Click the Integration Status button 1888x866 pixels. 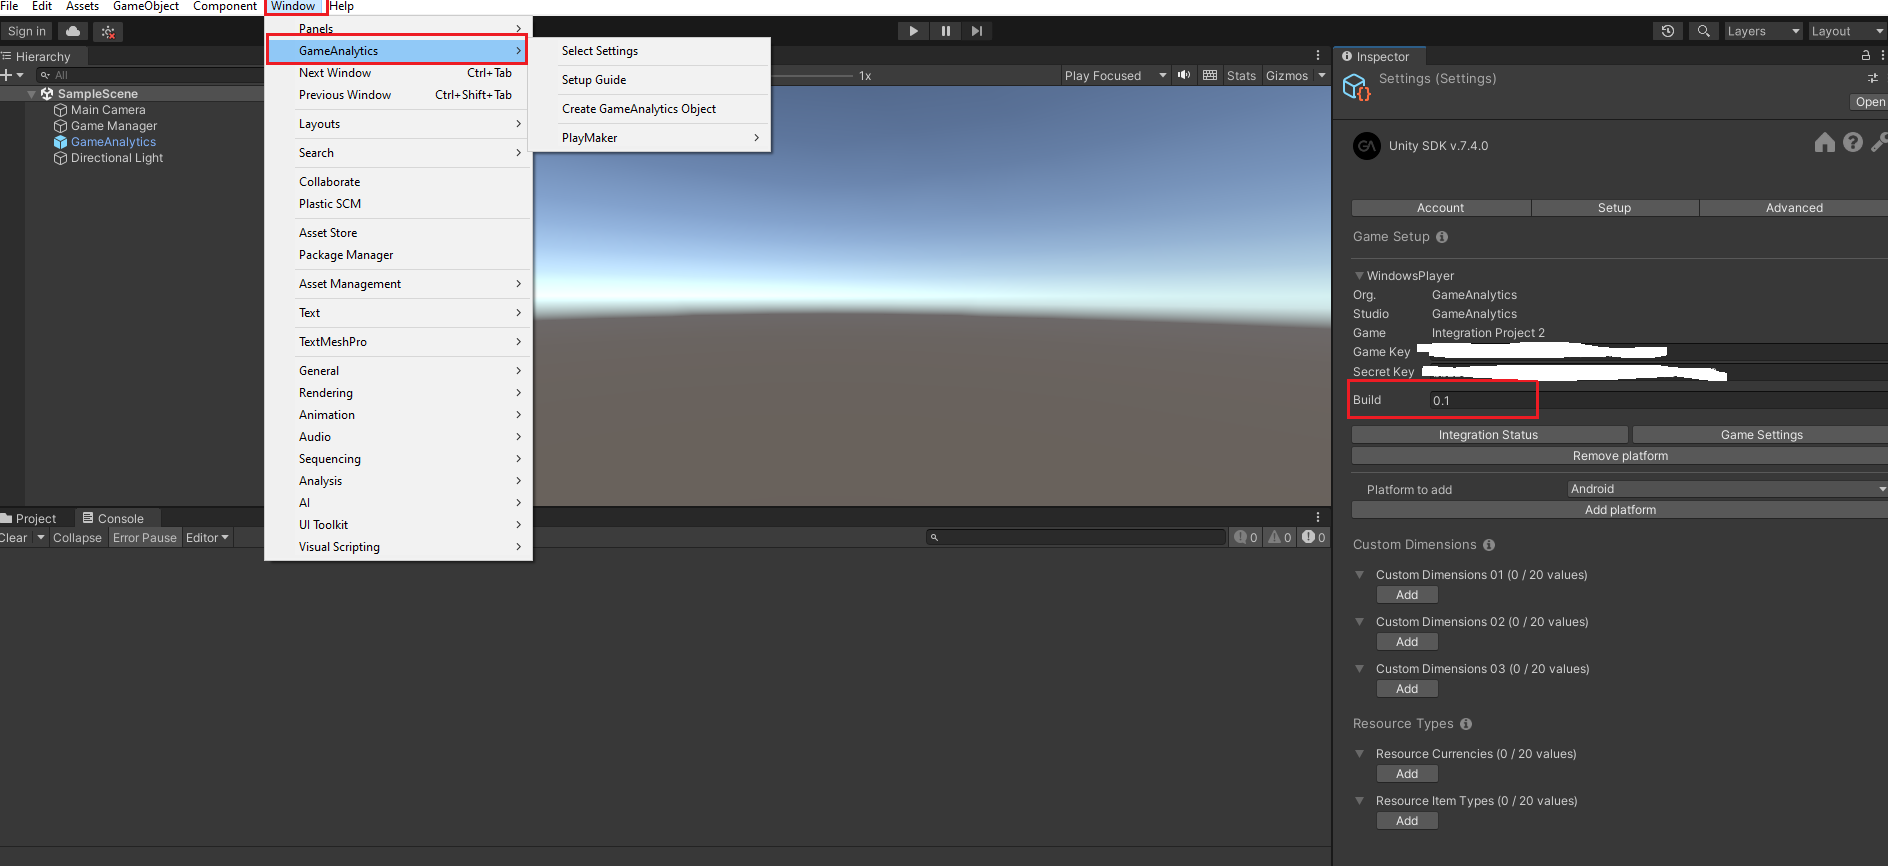[1489, 435]
